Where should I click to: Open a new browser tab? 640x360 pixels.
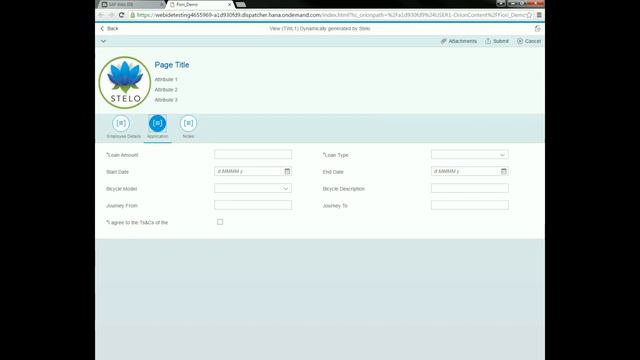(241, 4)
